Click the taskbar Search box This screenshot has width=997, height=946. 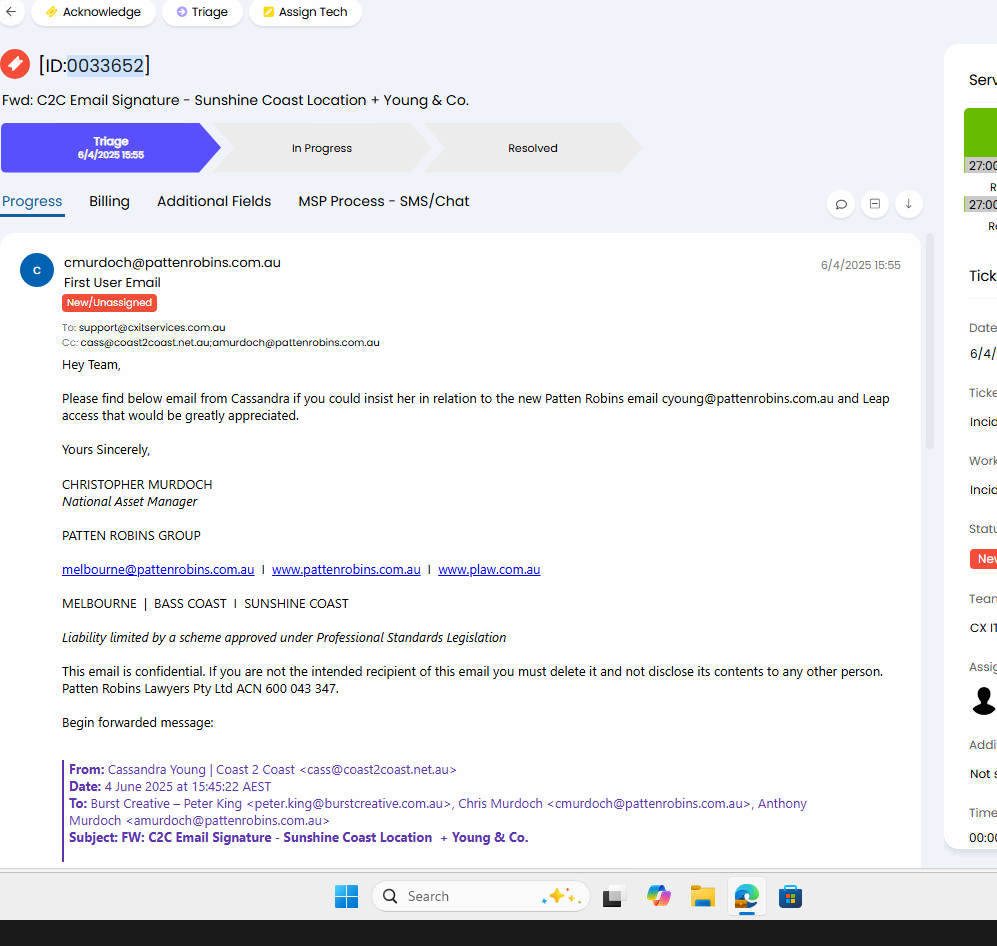click(481, 896)
